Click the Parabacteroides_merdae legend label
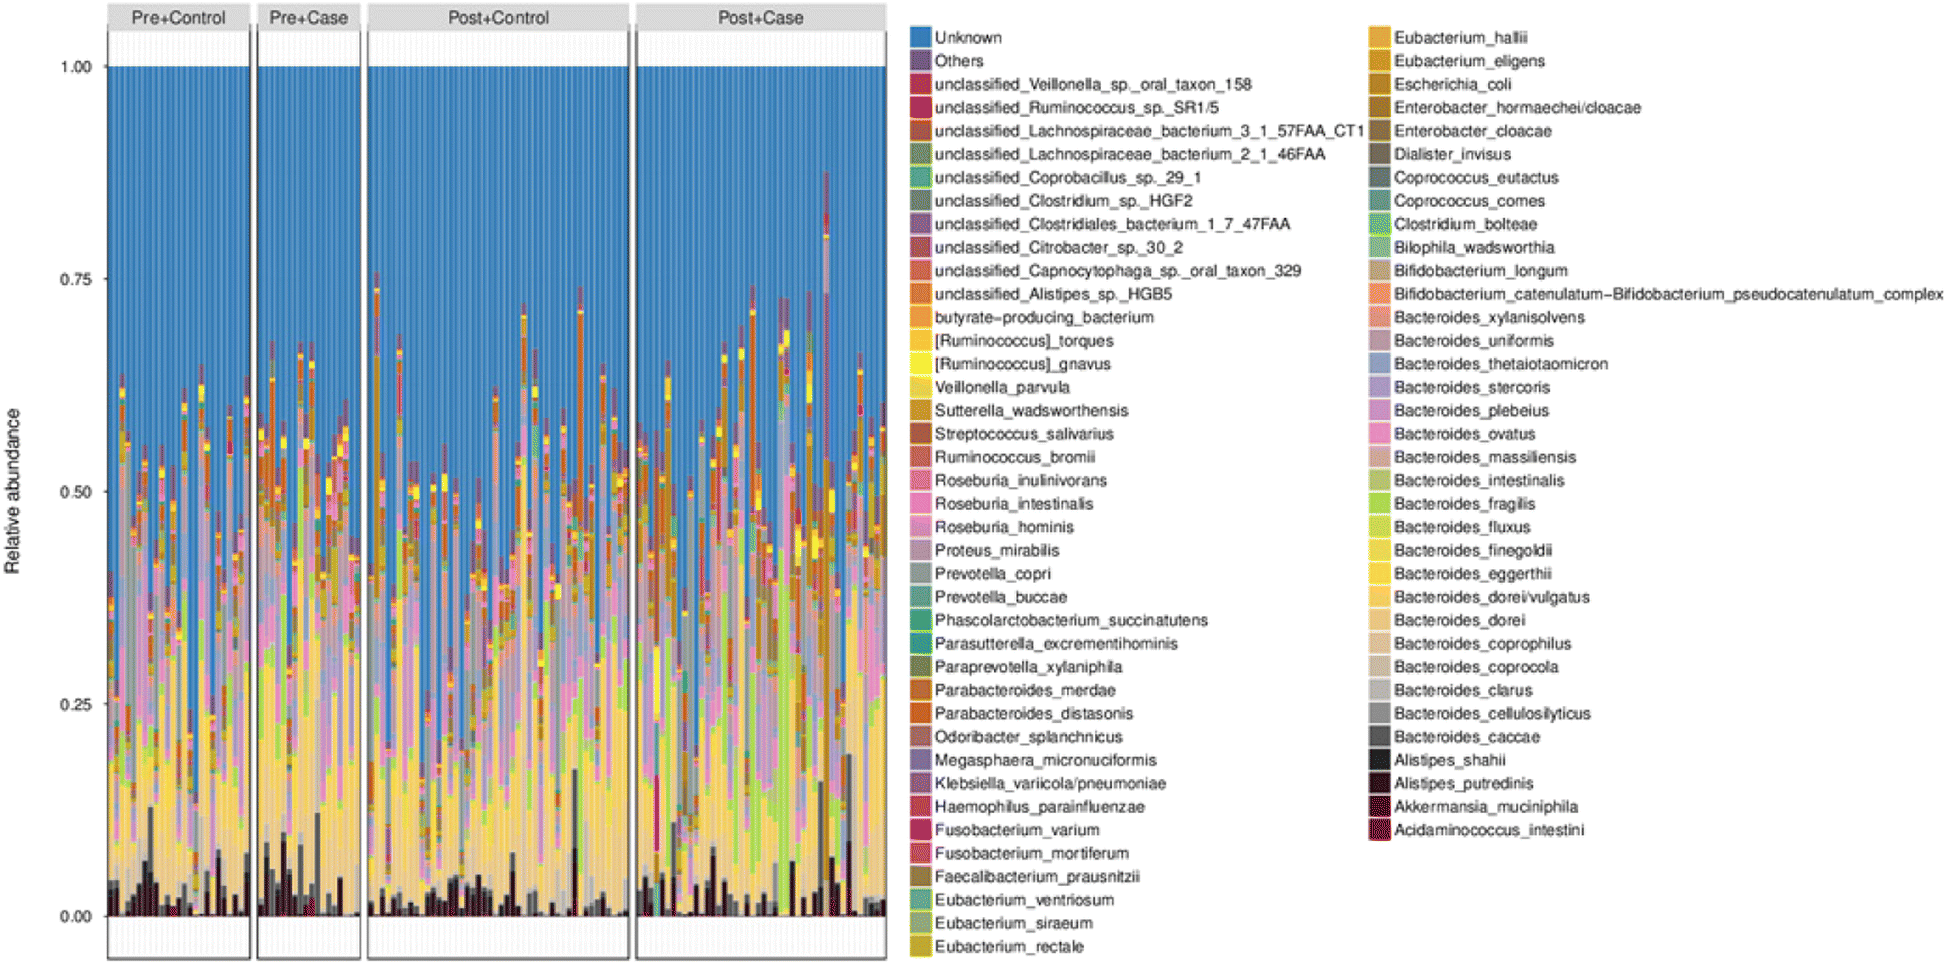The height and width of the screenshot is (965, 1946). click(x=1025, y=690)
